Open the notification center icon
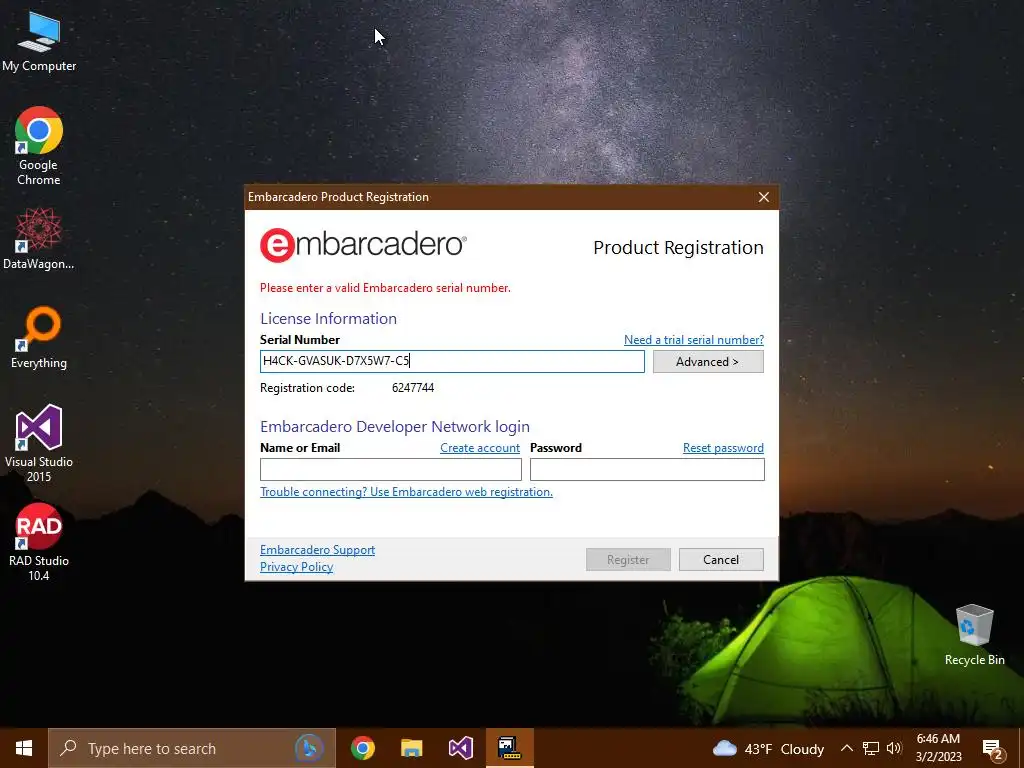 pyautogui.click(x=993, y=748)
